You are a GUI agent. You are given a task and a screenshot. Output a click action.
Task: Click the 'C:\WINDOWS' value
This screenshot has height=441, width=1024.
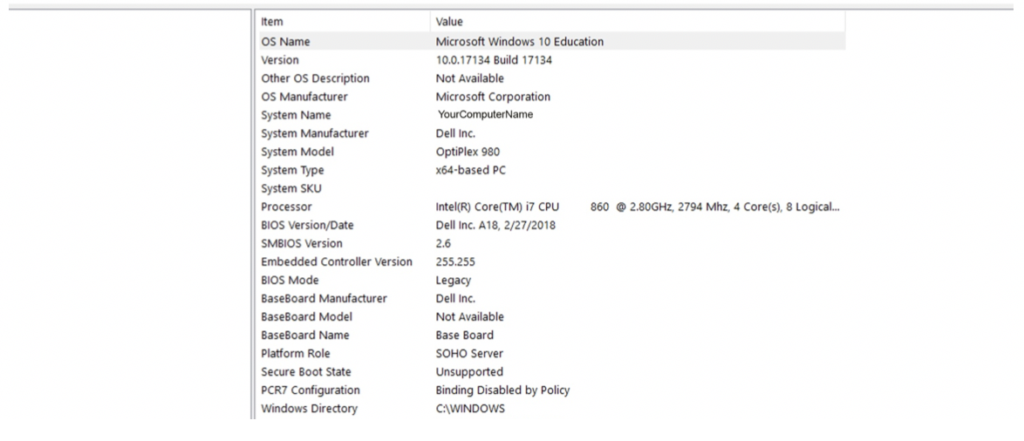(x=470, y=408)
